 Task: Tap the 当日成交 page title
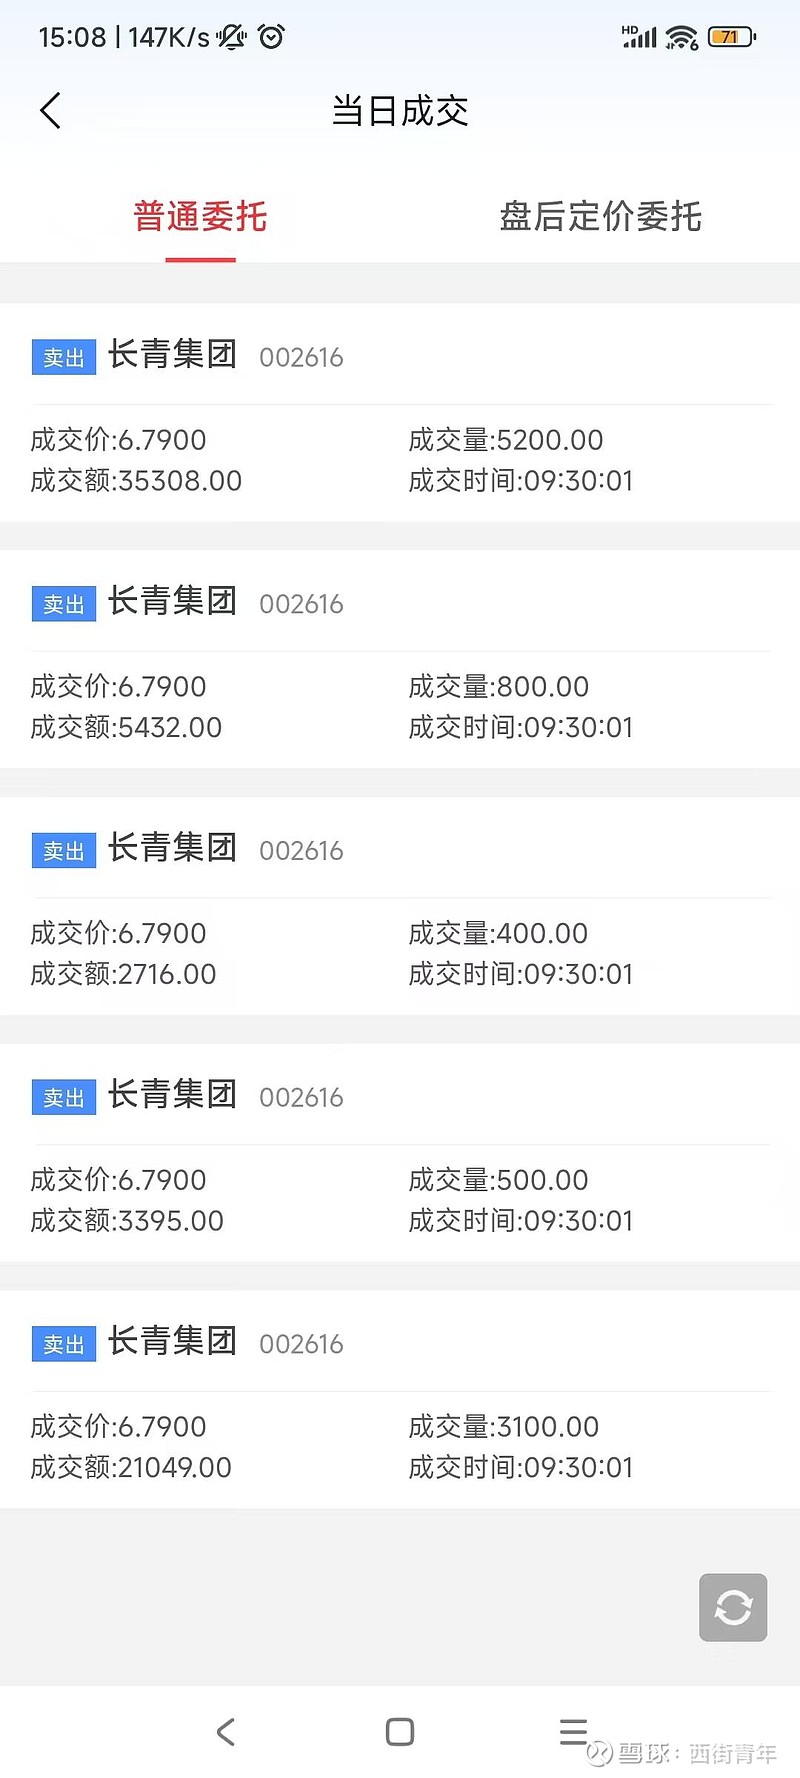point(400,110)
